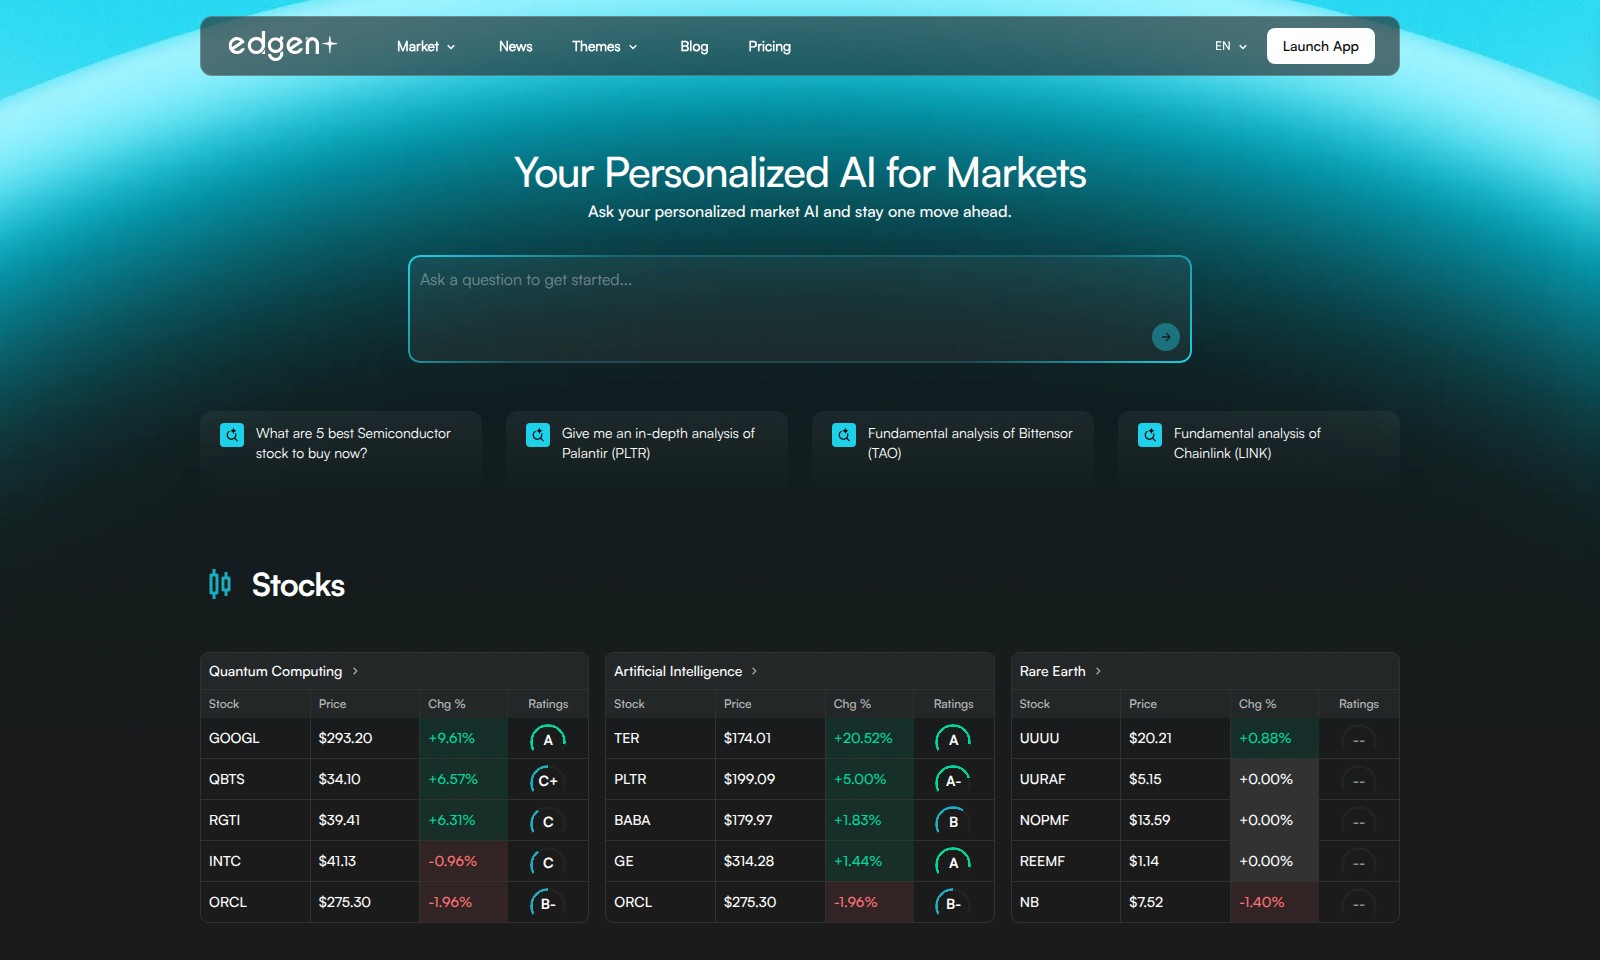Click GOOGL price $293.20

345,738
